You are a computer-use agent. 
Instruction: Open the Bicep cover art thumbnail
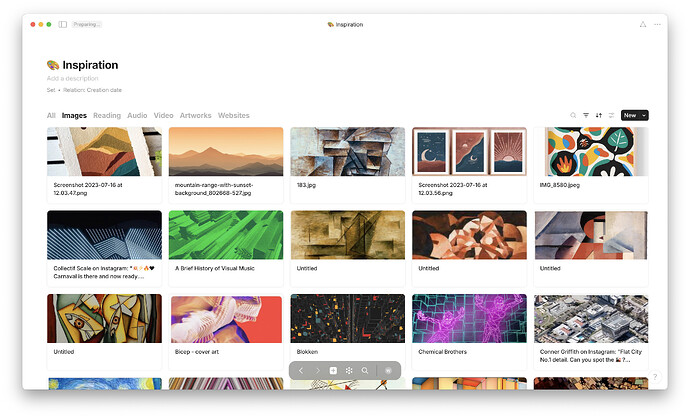226,319
